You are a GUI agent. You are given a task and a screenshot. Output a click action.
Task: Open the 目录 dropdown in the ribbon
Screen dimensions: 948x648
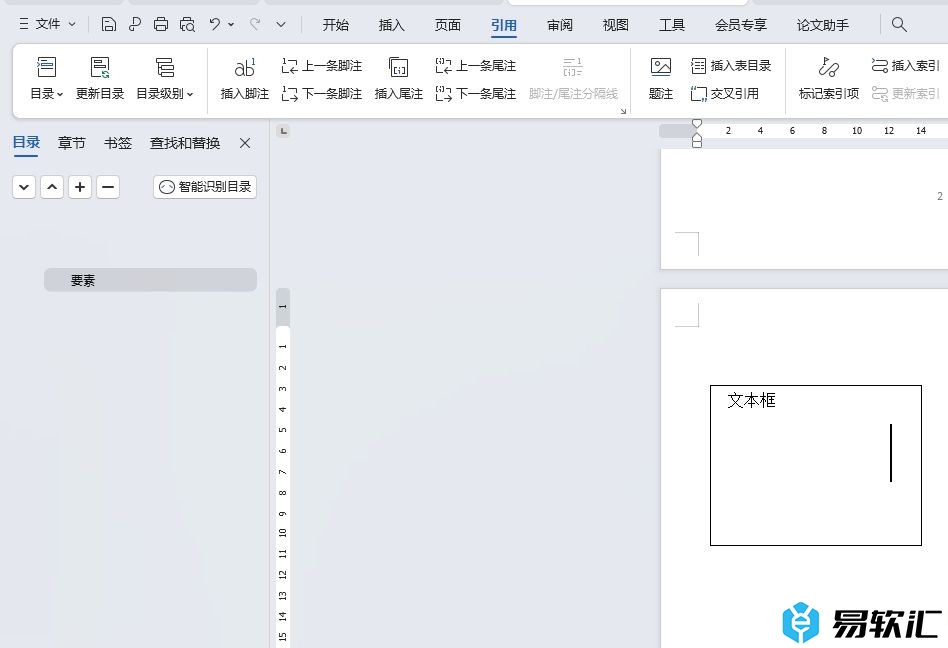(47, 78)
